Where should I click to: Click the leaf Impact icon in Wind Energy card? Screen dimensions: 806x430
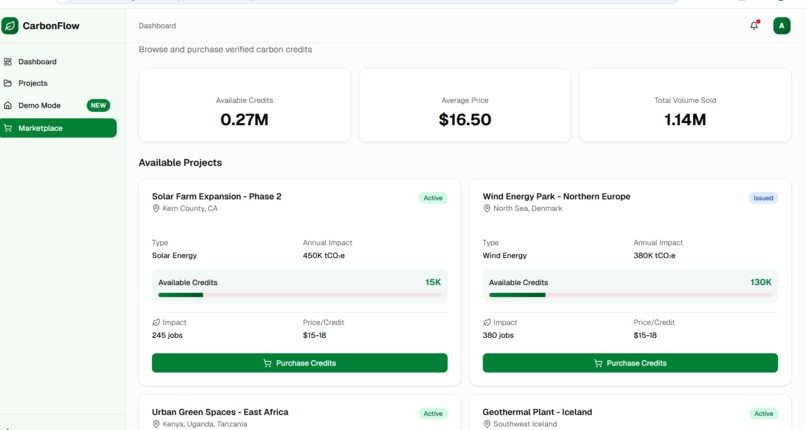[487, 323]
